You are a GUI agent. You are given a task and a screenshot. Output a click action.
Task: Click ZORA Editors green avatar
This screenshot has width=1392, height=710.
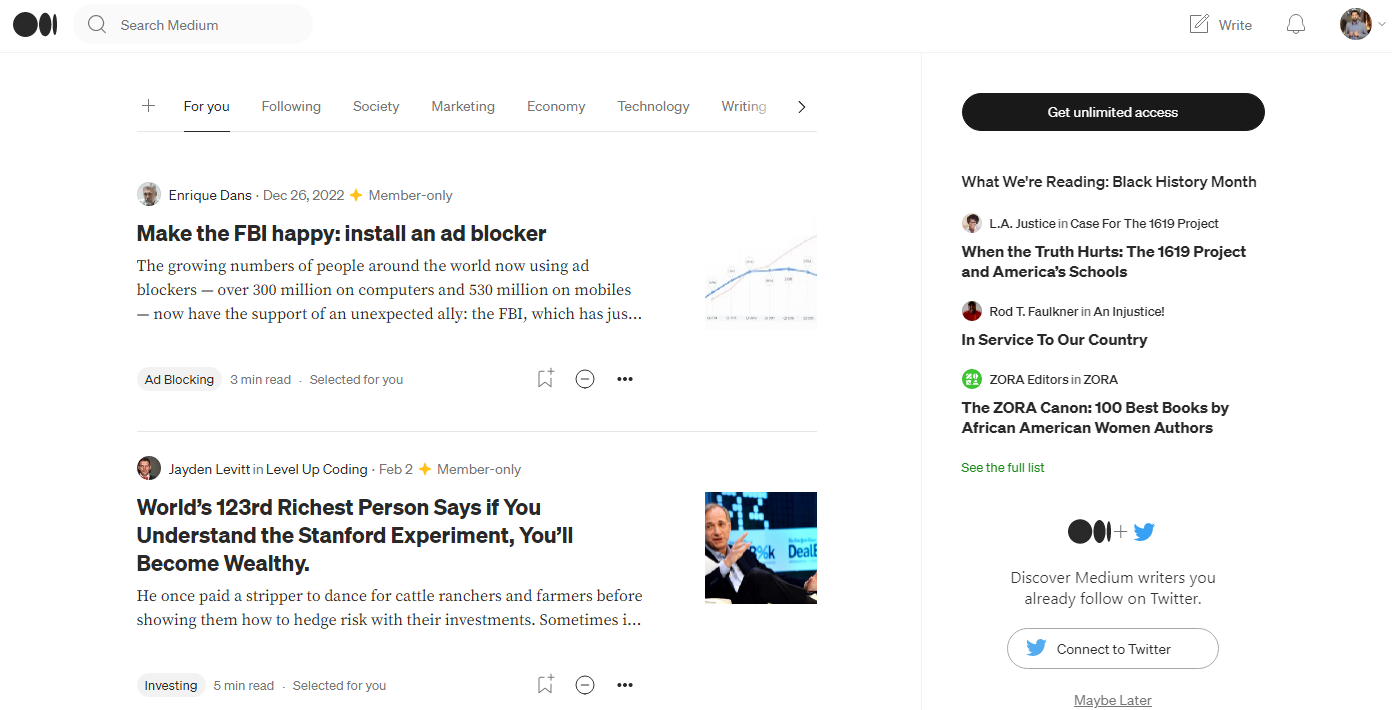coord(972,379)
